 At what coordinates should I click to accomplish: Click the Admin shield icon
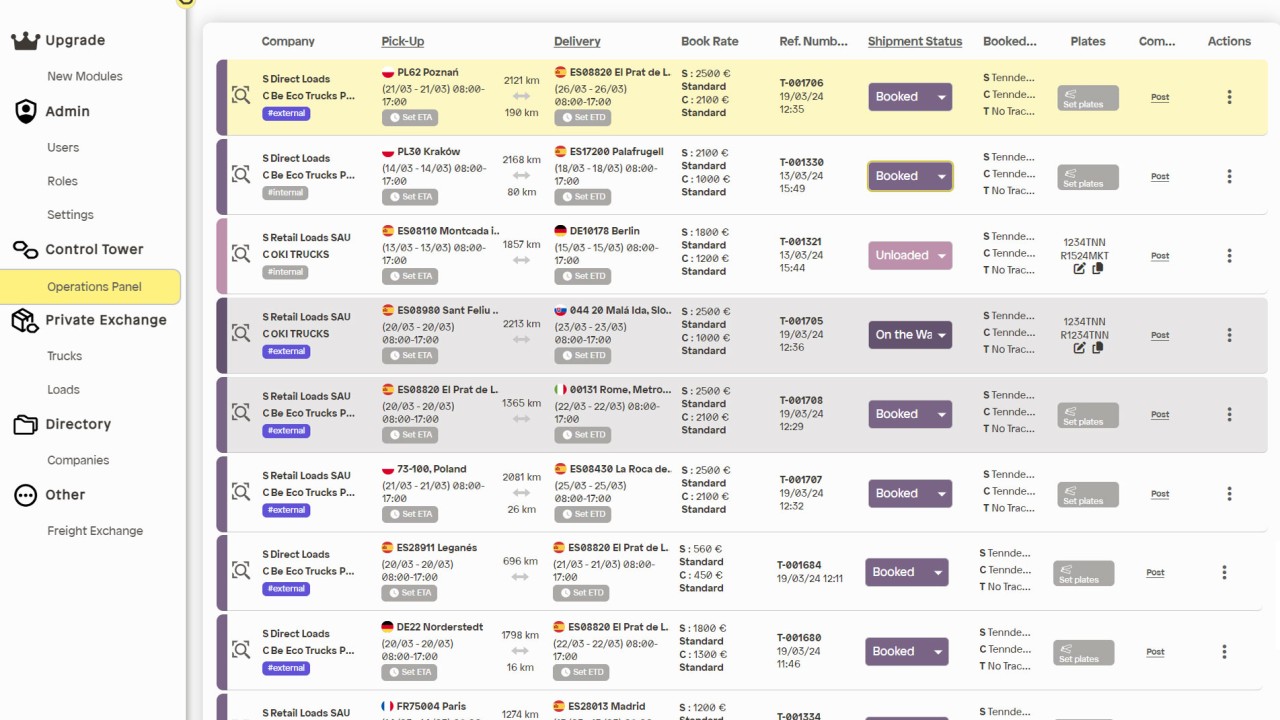point(25,112)
